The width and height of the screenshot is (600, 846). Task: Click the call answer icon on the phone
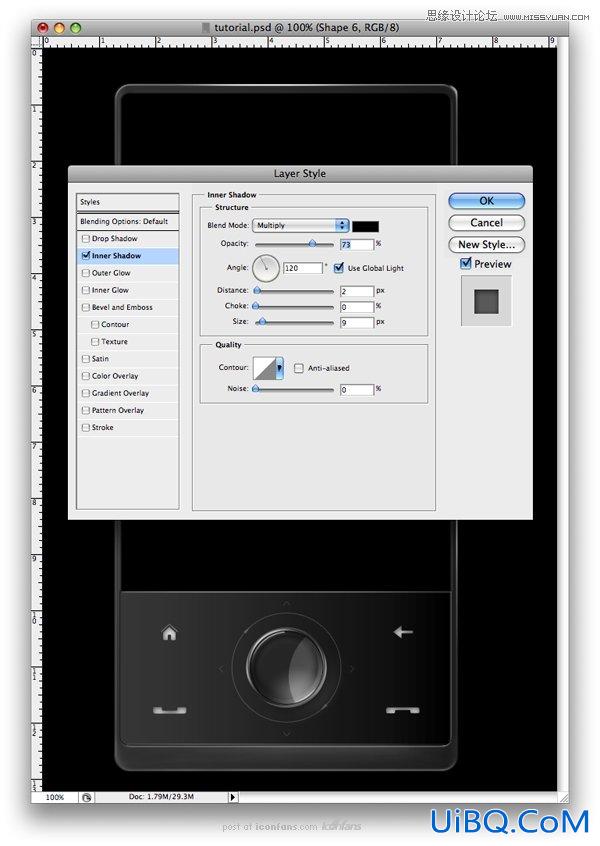pos(169,710)
